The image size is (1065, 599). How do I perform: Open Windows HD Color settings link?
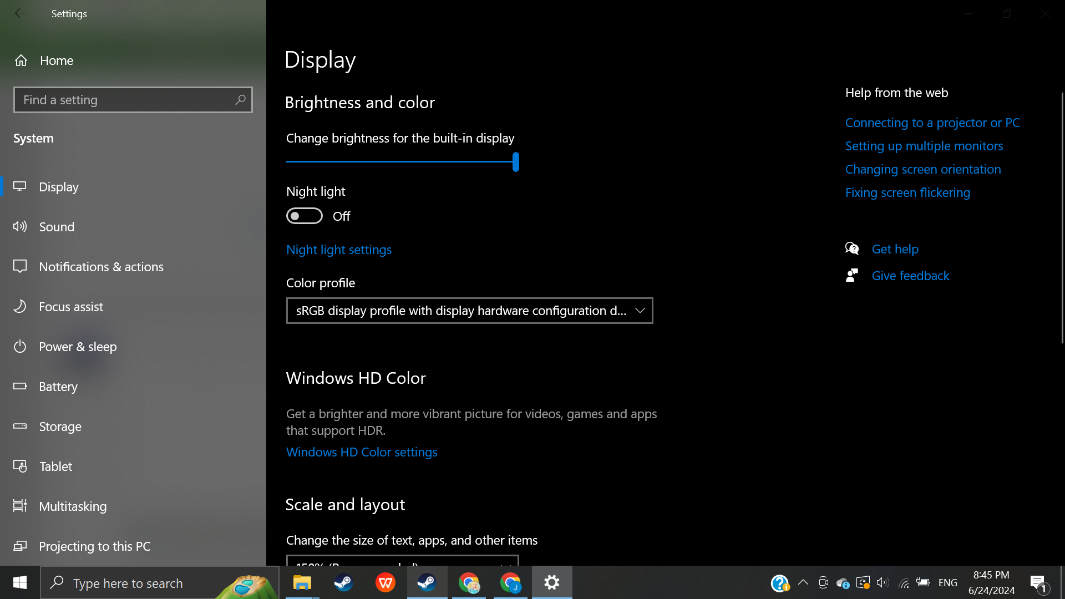362,452
